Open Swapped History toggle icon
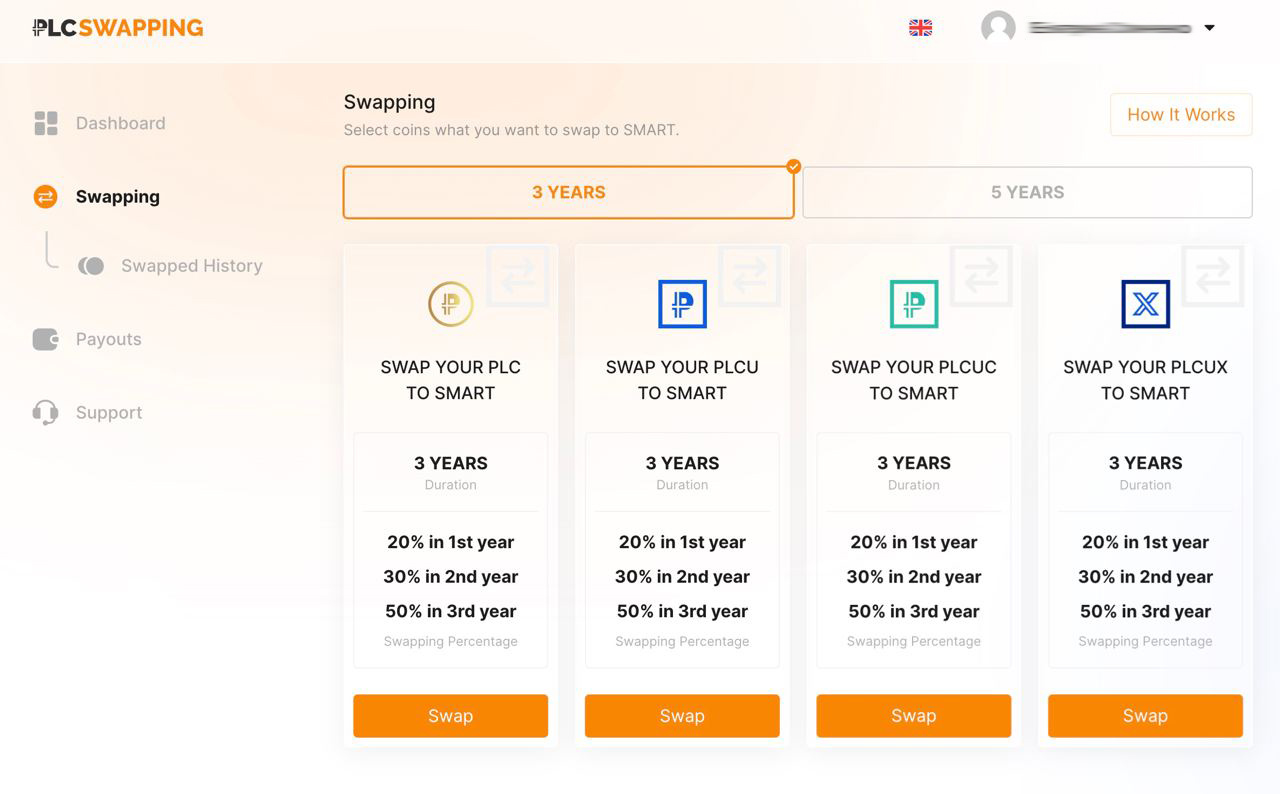 91,266
